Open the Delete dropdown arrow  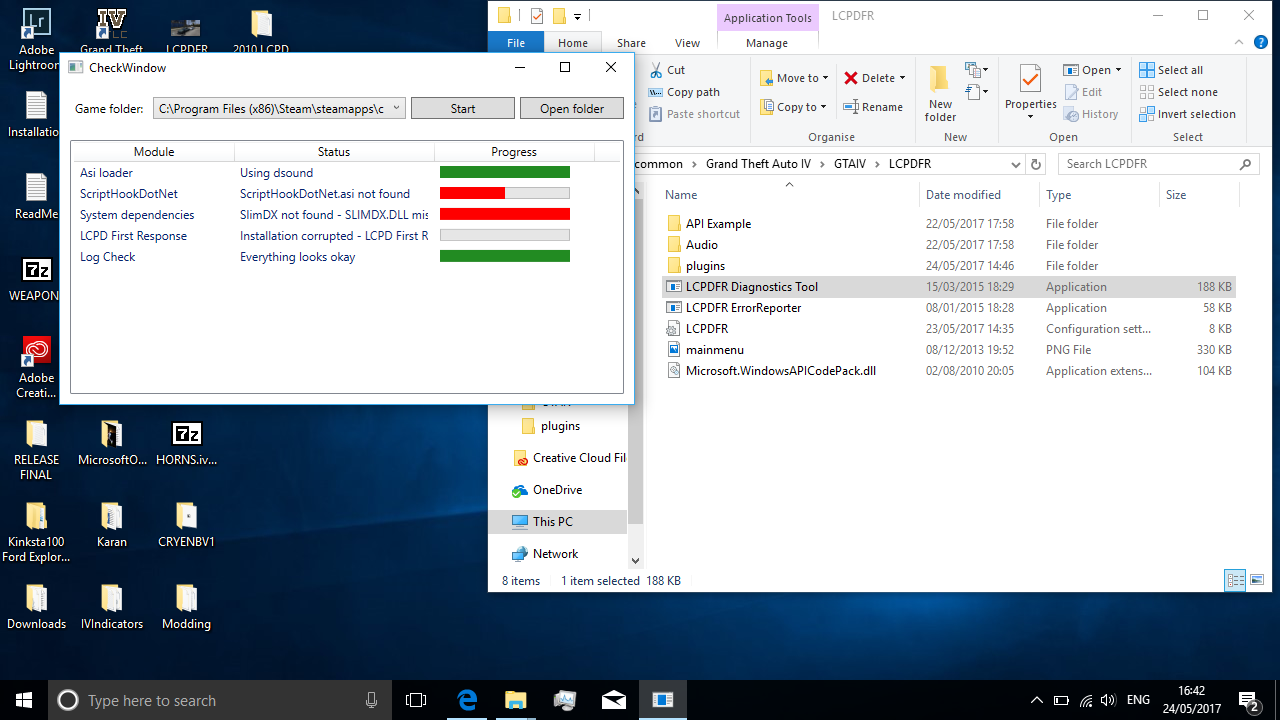tap(902, 78)
